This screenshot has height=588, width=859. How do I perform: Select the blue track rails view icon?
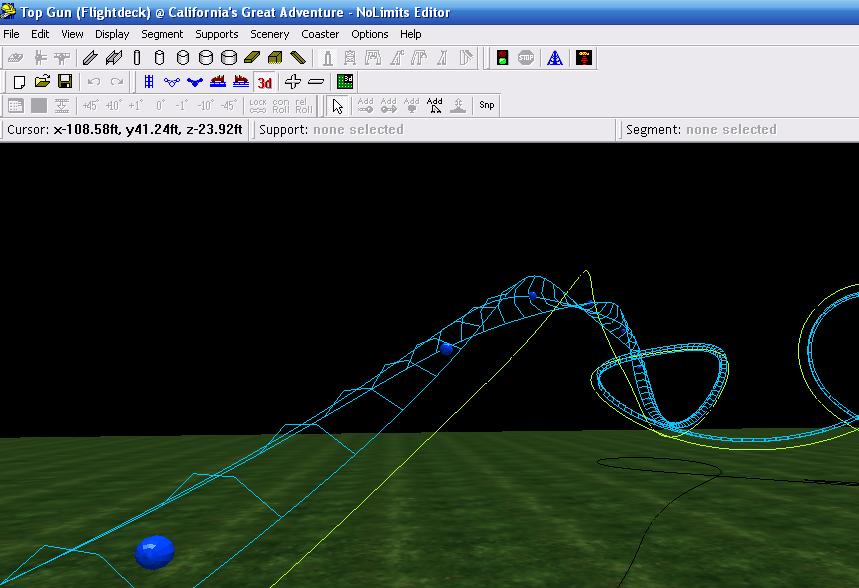[148, 82]
